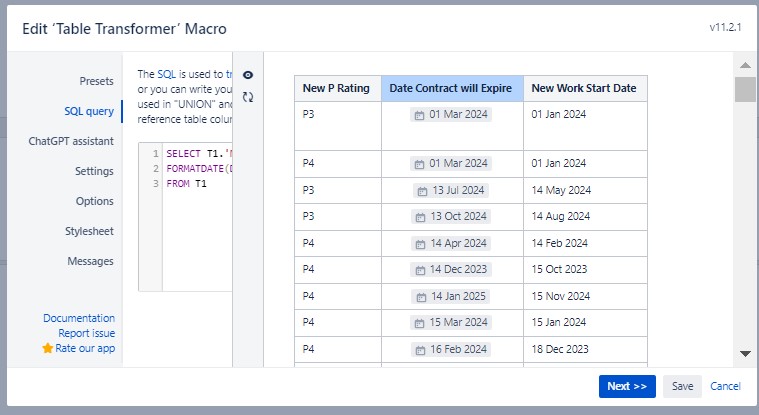
Task: Click the 13 Jul 2024 date cell
Action: coord(452,191)
